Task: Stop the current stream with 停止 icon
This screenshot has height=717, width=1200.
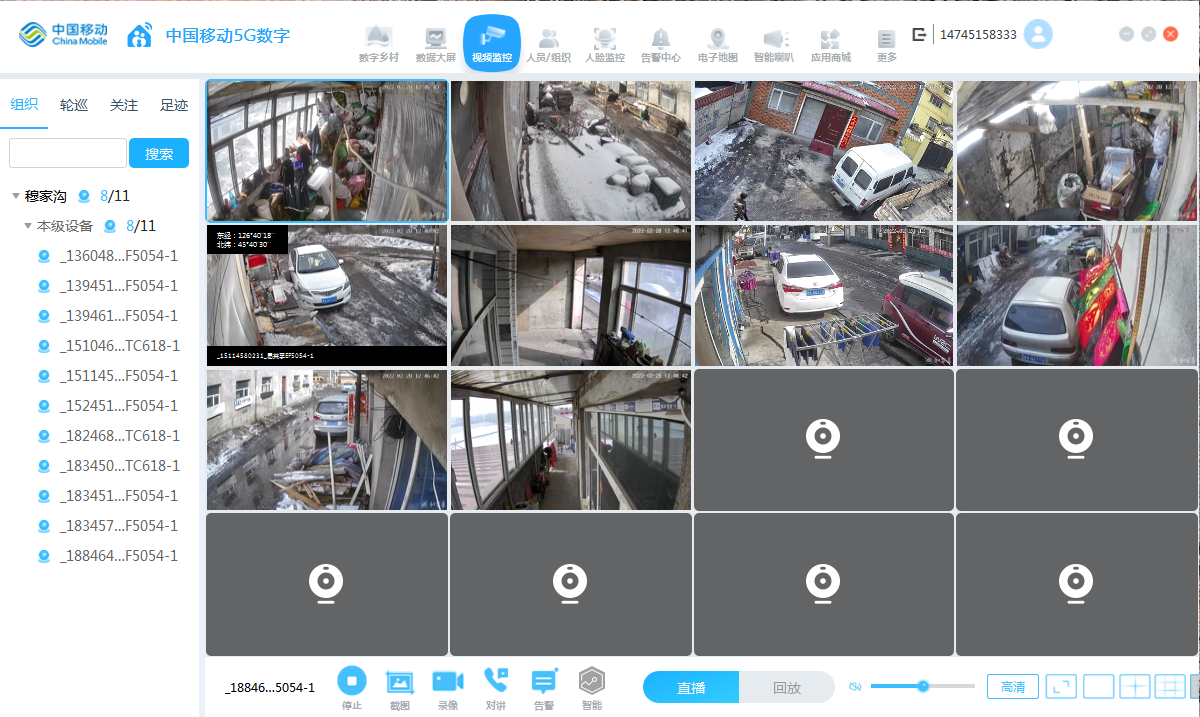Action: coord(352,681)
